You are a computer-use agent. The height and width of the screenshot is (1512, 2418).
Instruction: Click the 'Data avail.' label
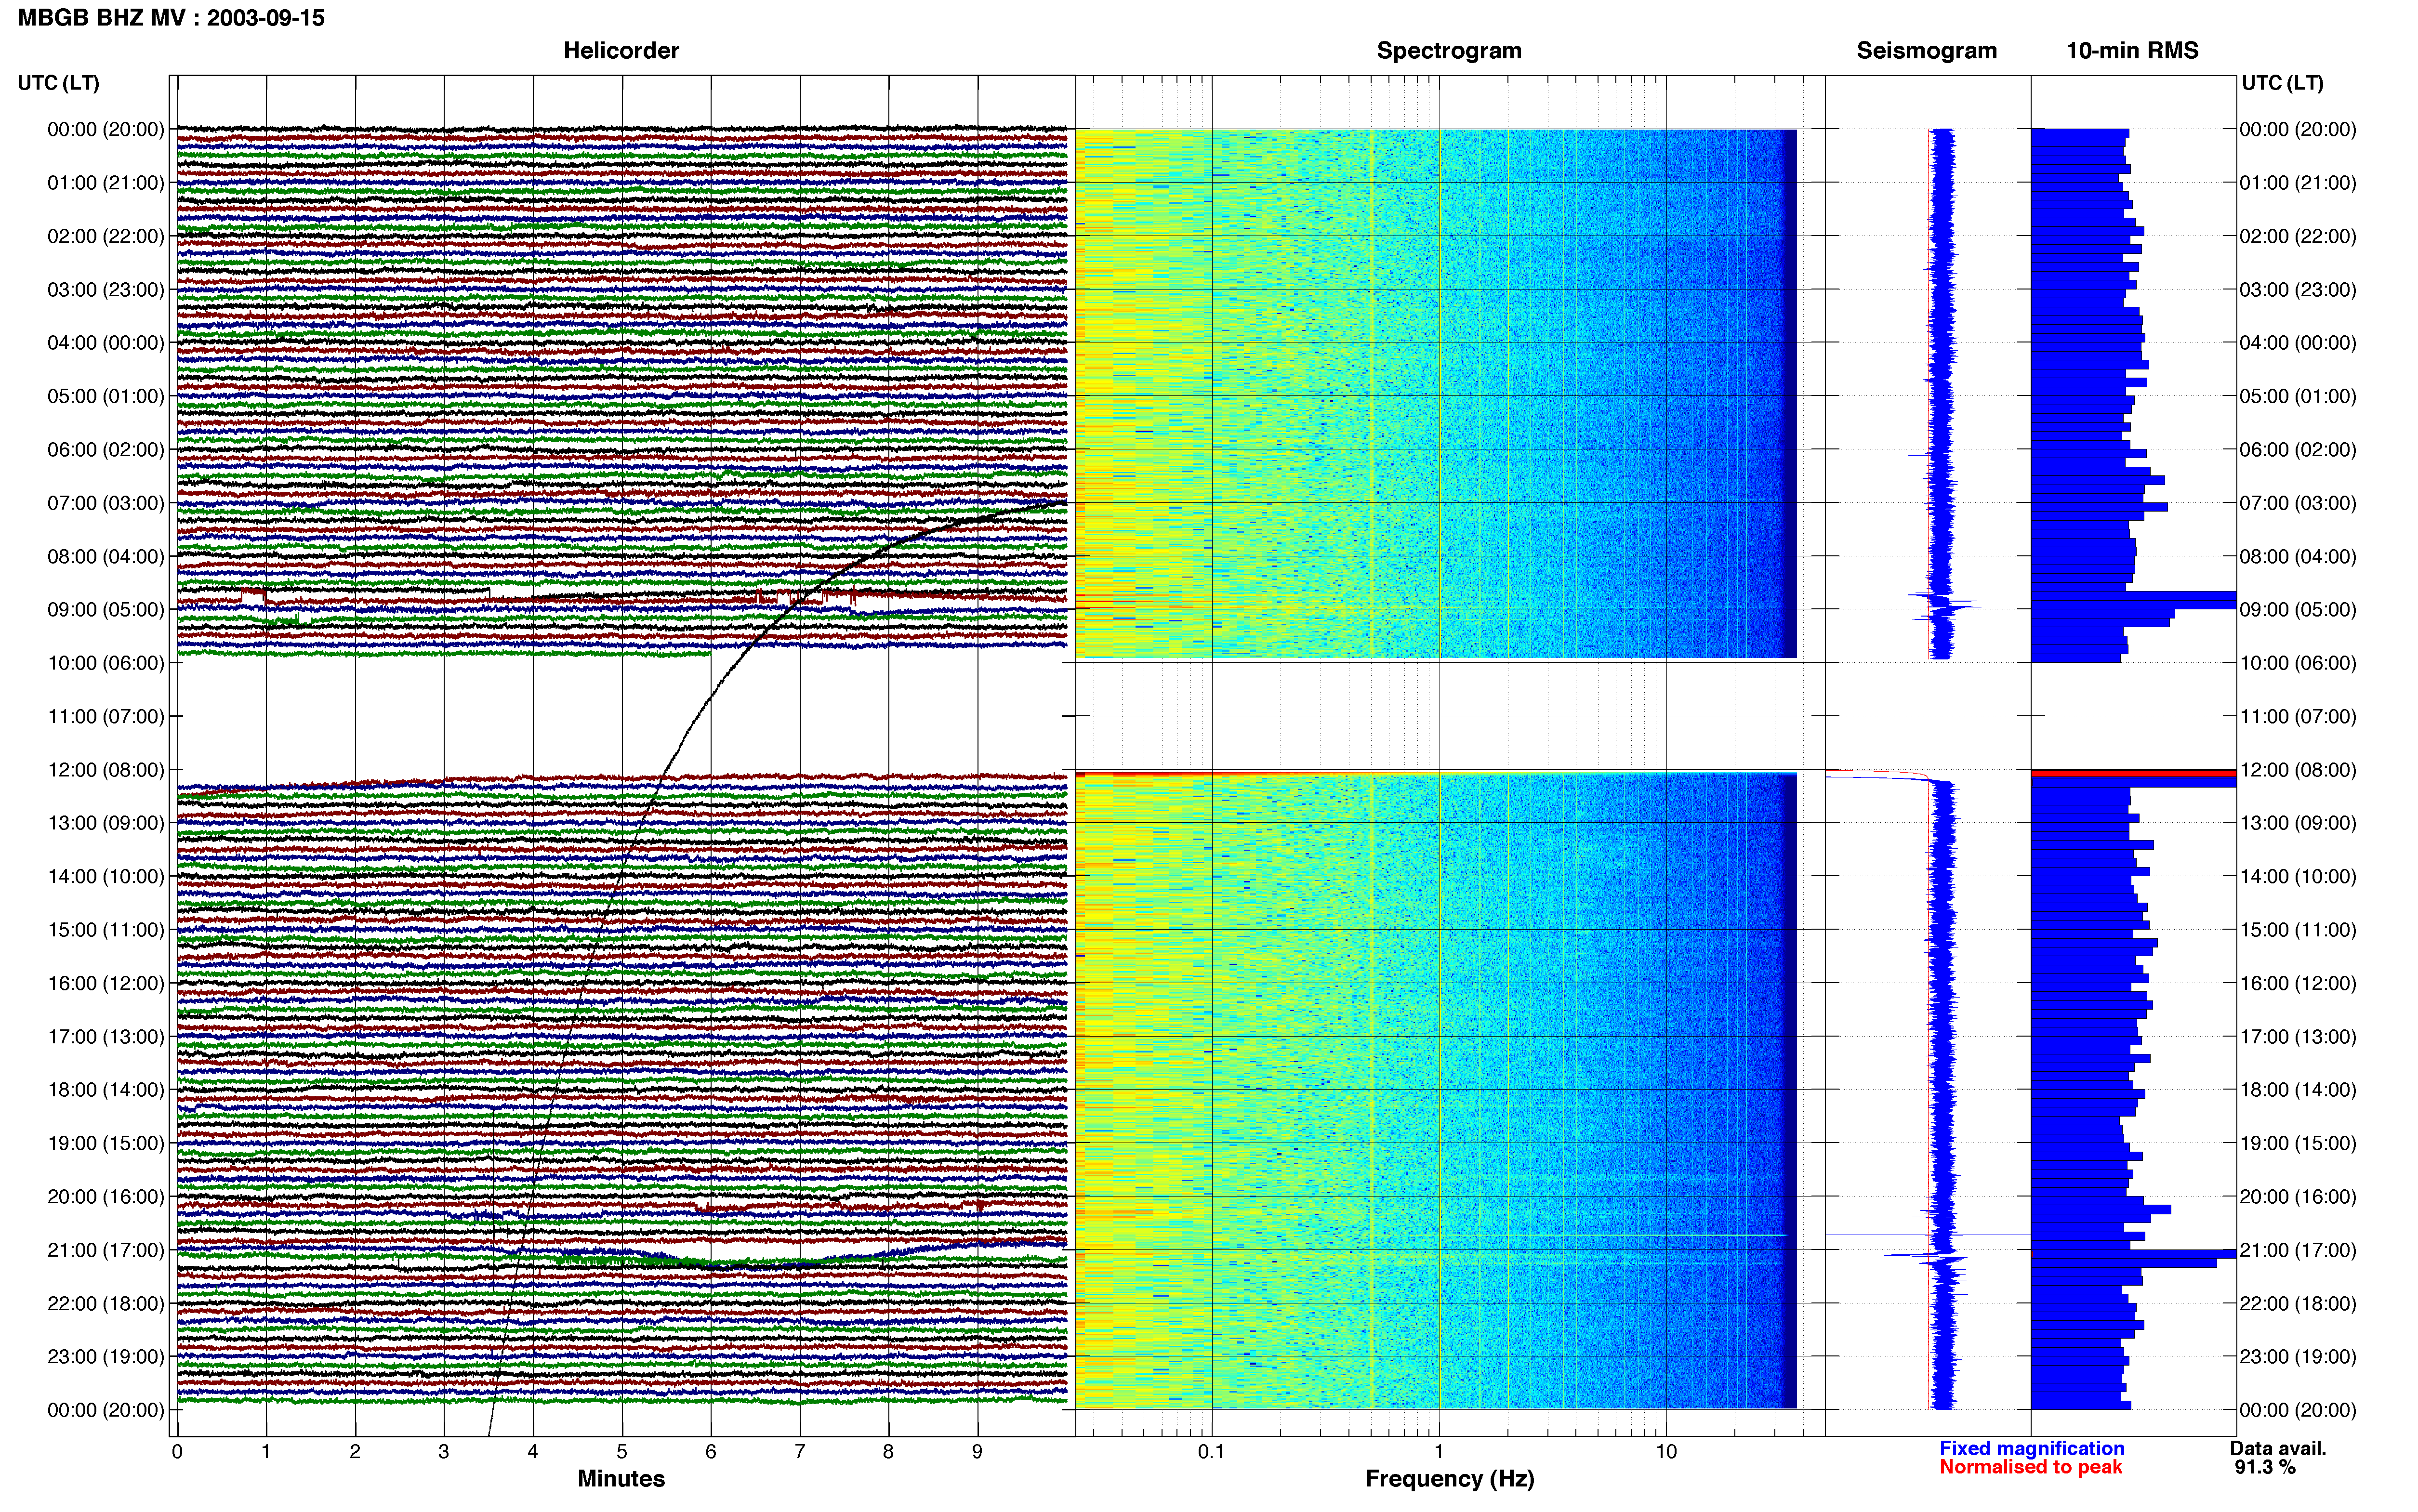tap(2278, 1448)
